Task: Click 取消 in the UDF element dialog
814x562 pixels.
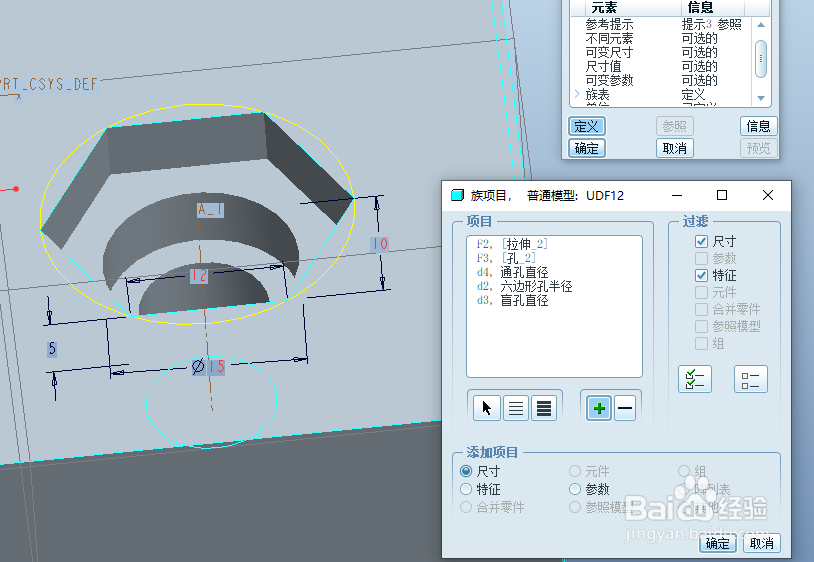Action: click(674, 148)
